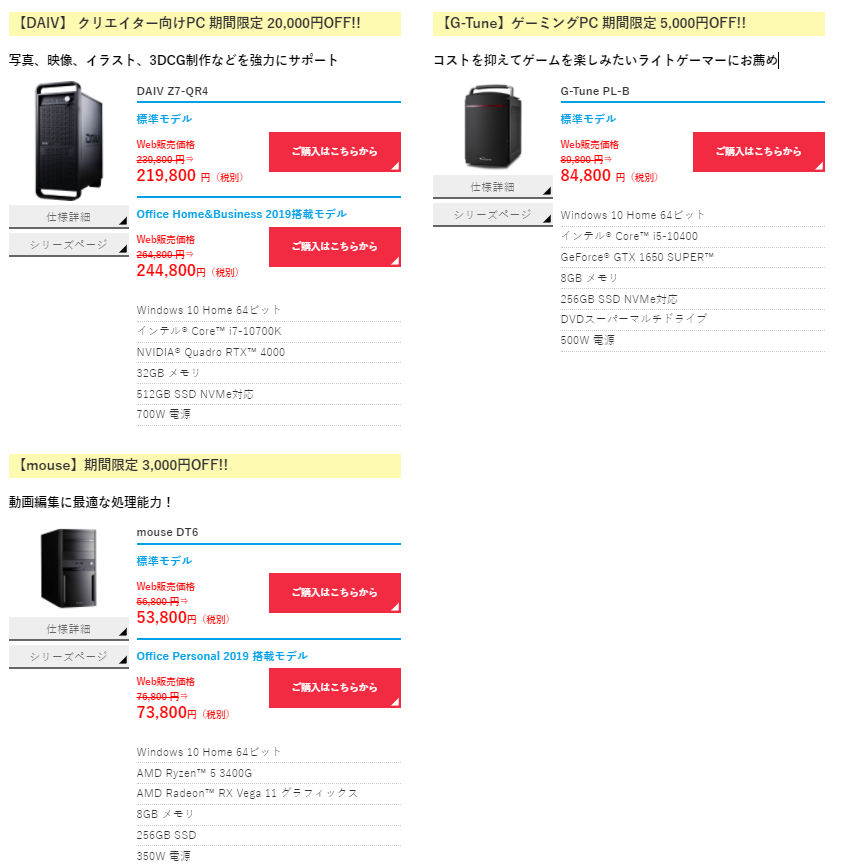Click Office Personal 2019 搭載モデル heading
The height and width of the screenshot is (866, 843).
click(x=222, y=656)
